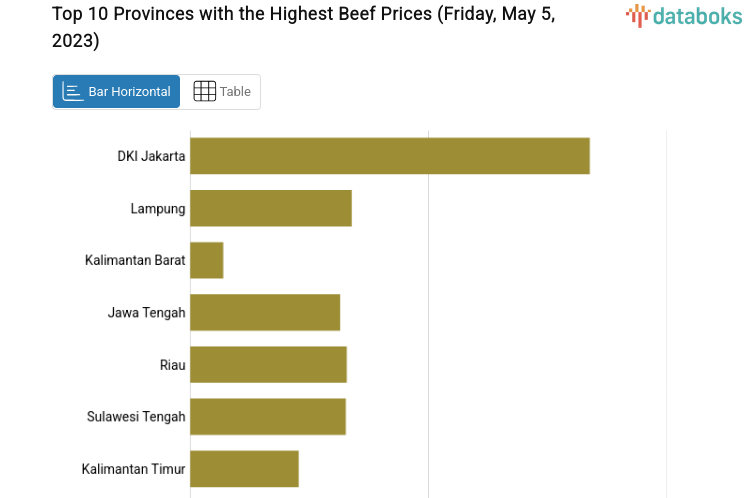The width and height of the screenshot is (753, 498).
Task: Click the Kalimantan Barat axis label
Action: pos(135,260)
